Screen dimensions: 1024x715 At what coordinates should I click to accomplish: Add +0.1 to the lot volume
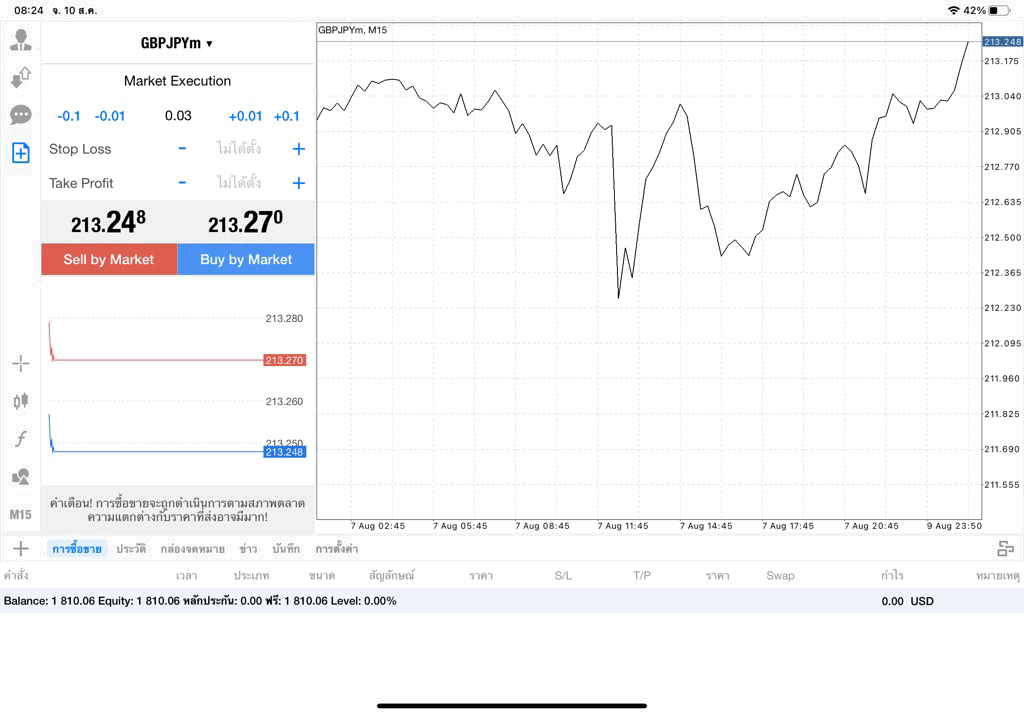point(287,116)
